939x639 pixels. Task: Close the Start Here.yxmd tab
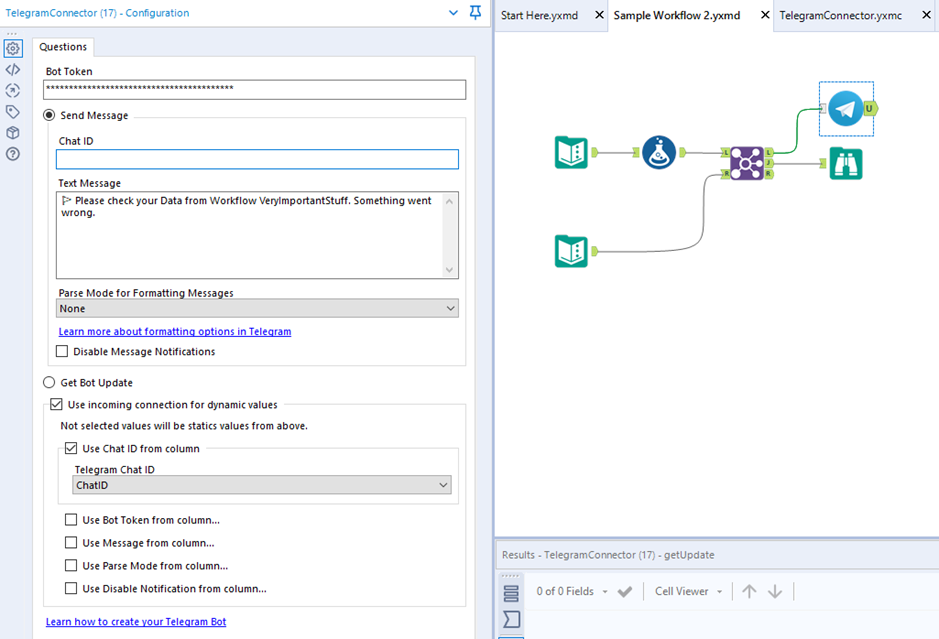tap(599, 15)
